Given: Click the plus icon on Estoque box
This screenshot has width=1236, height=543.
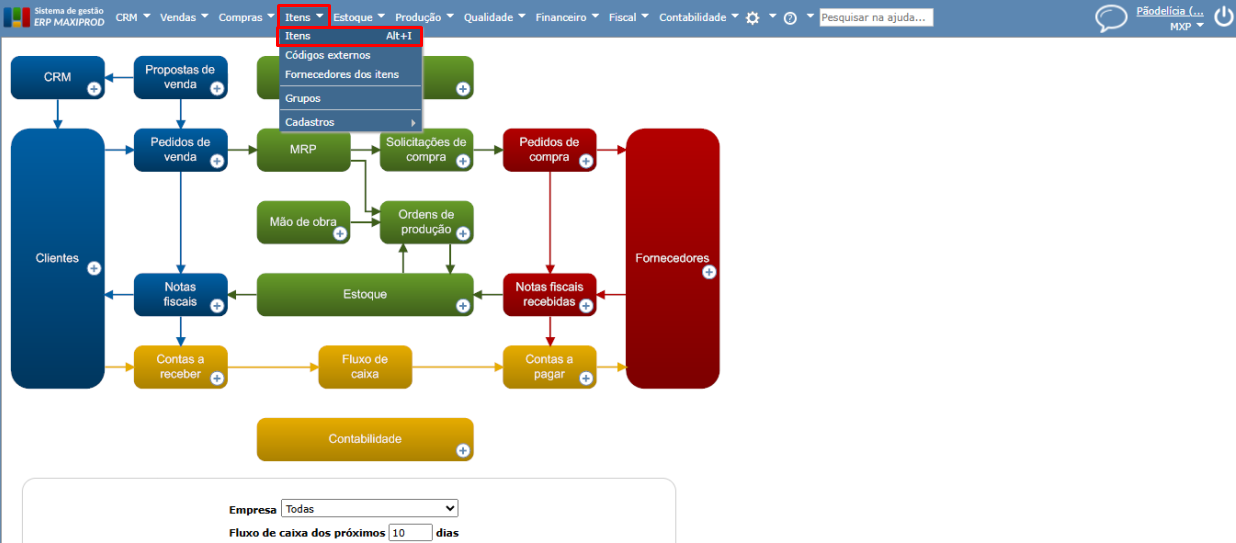Looking at the screenshot, I should coord(463,305).
